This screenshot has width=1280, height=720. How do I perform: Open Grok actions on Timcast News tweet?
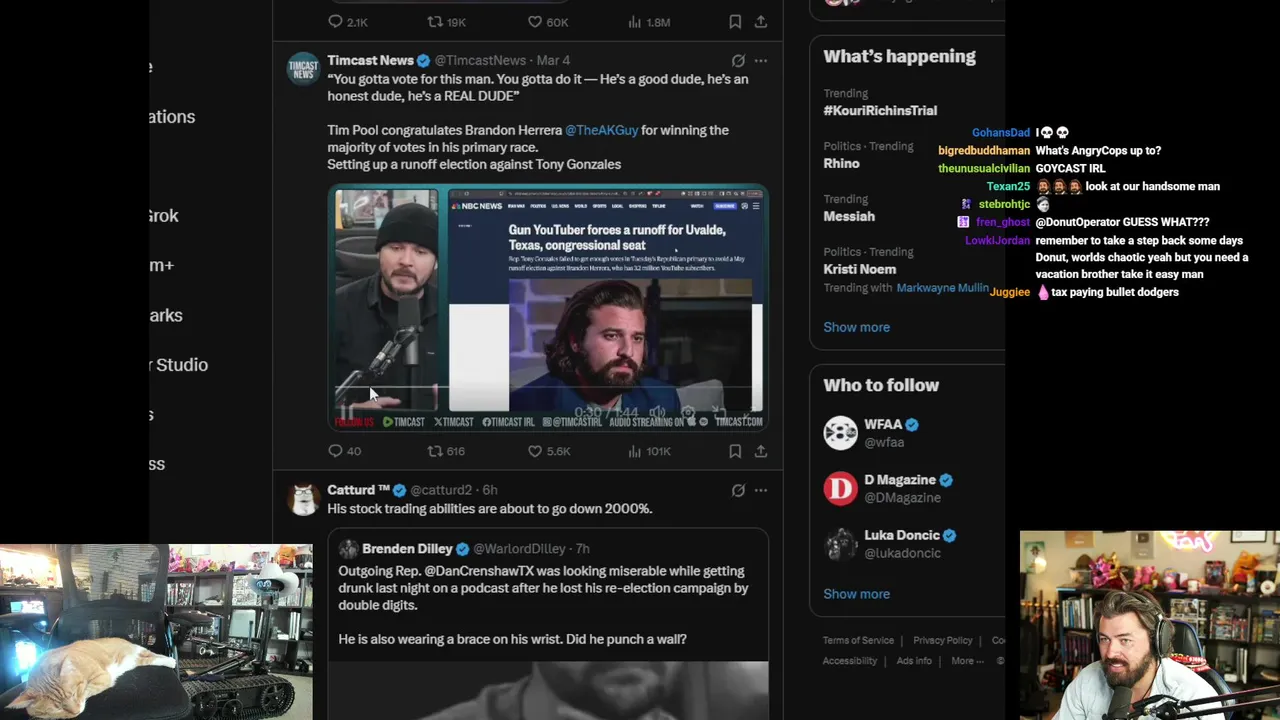(738, 61)
